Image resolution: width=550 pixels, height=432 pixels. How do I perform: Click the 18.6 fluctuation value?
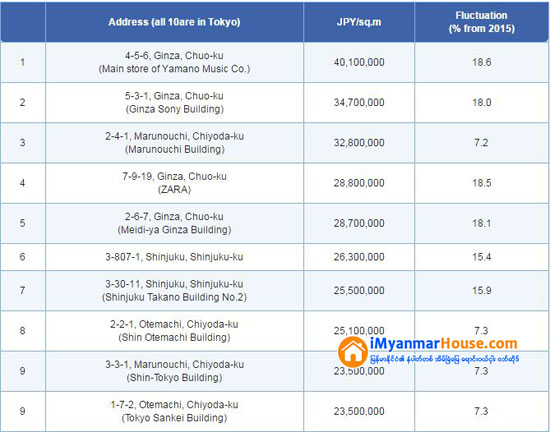[x=482, y=62]
